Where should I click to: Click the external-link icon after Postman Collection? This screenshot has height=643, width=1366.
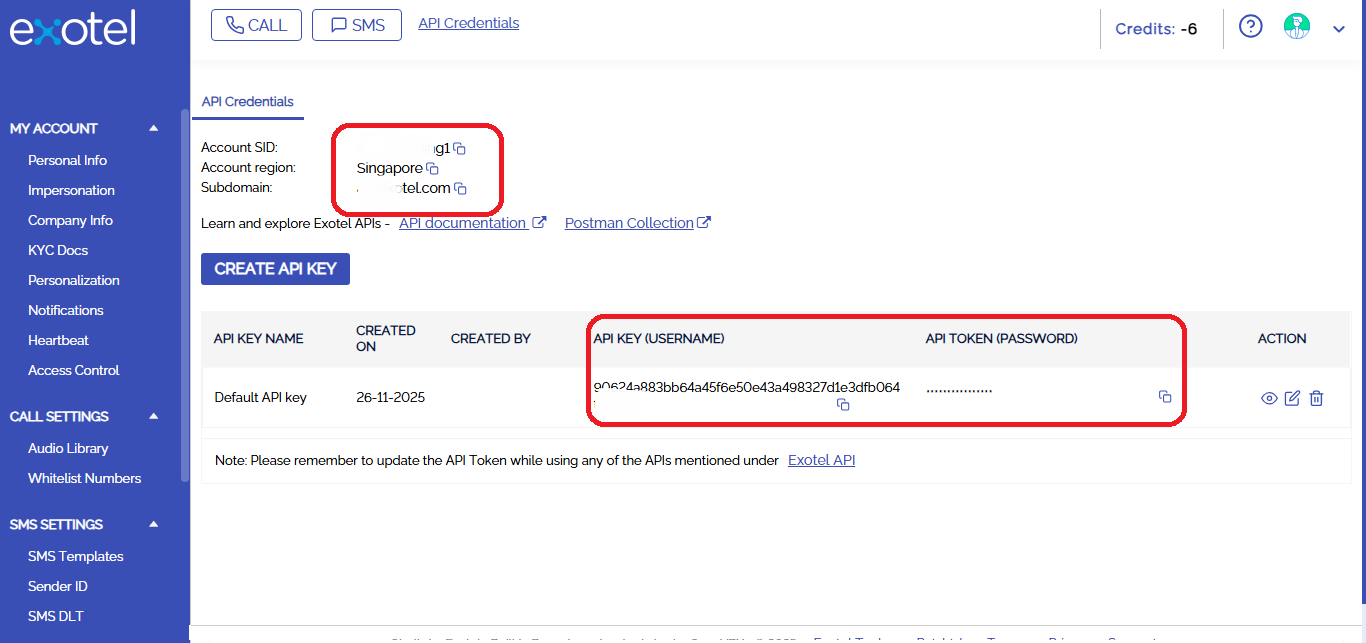click(704, 222)
